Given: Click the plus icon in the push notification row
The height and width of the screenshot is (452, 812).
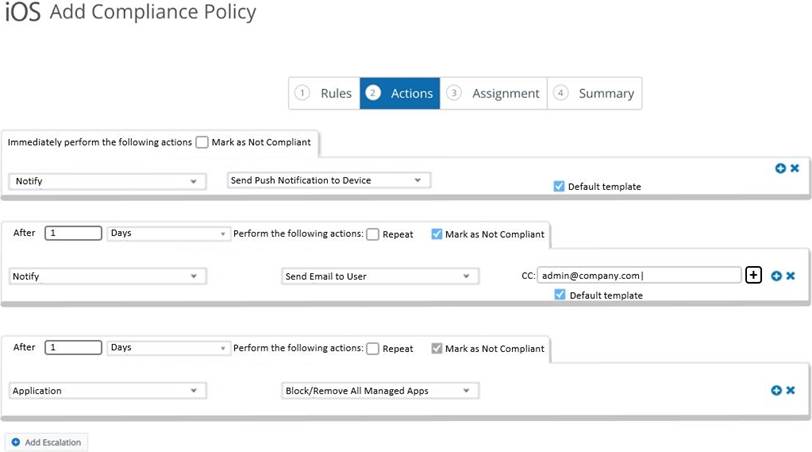Looking at the screenshot, I should click(x=780, y=168).
